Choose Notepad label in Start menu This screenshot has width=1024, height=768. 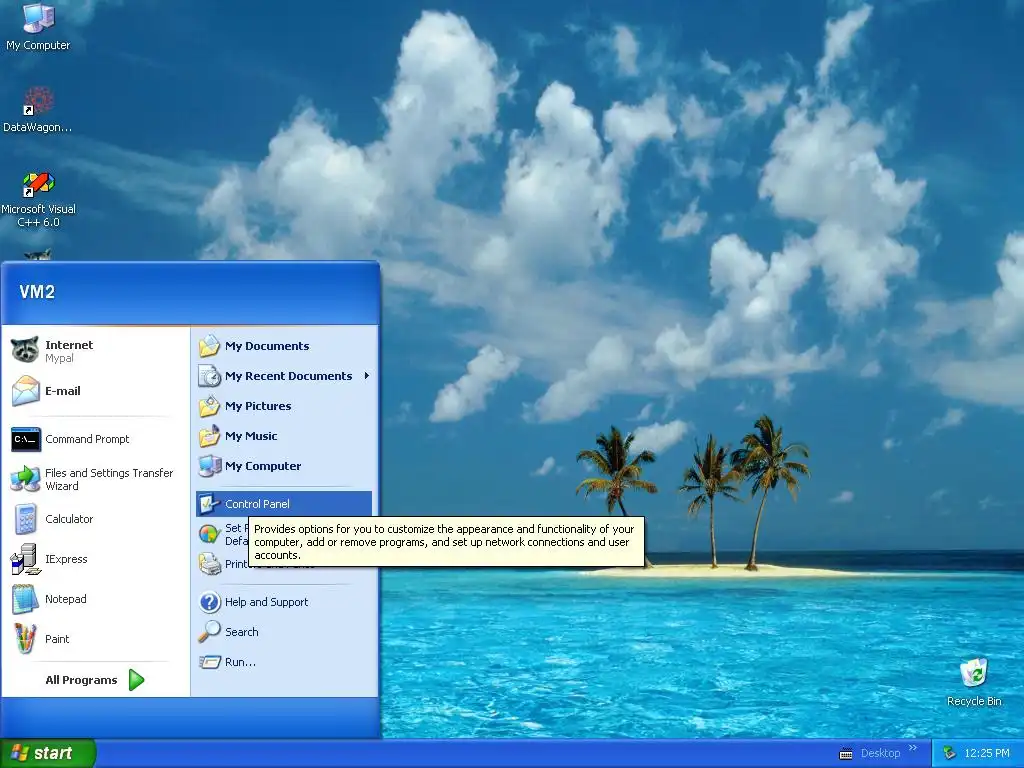[65, 599]
